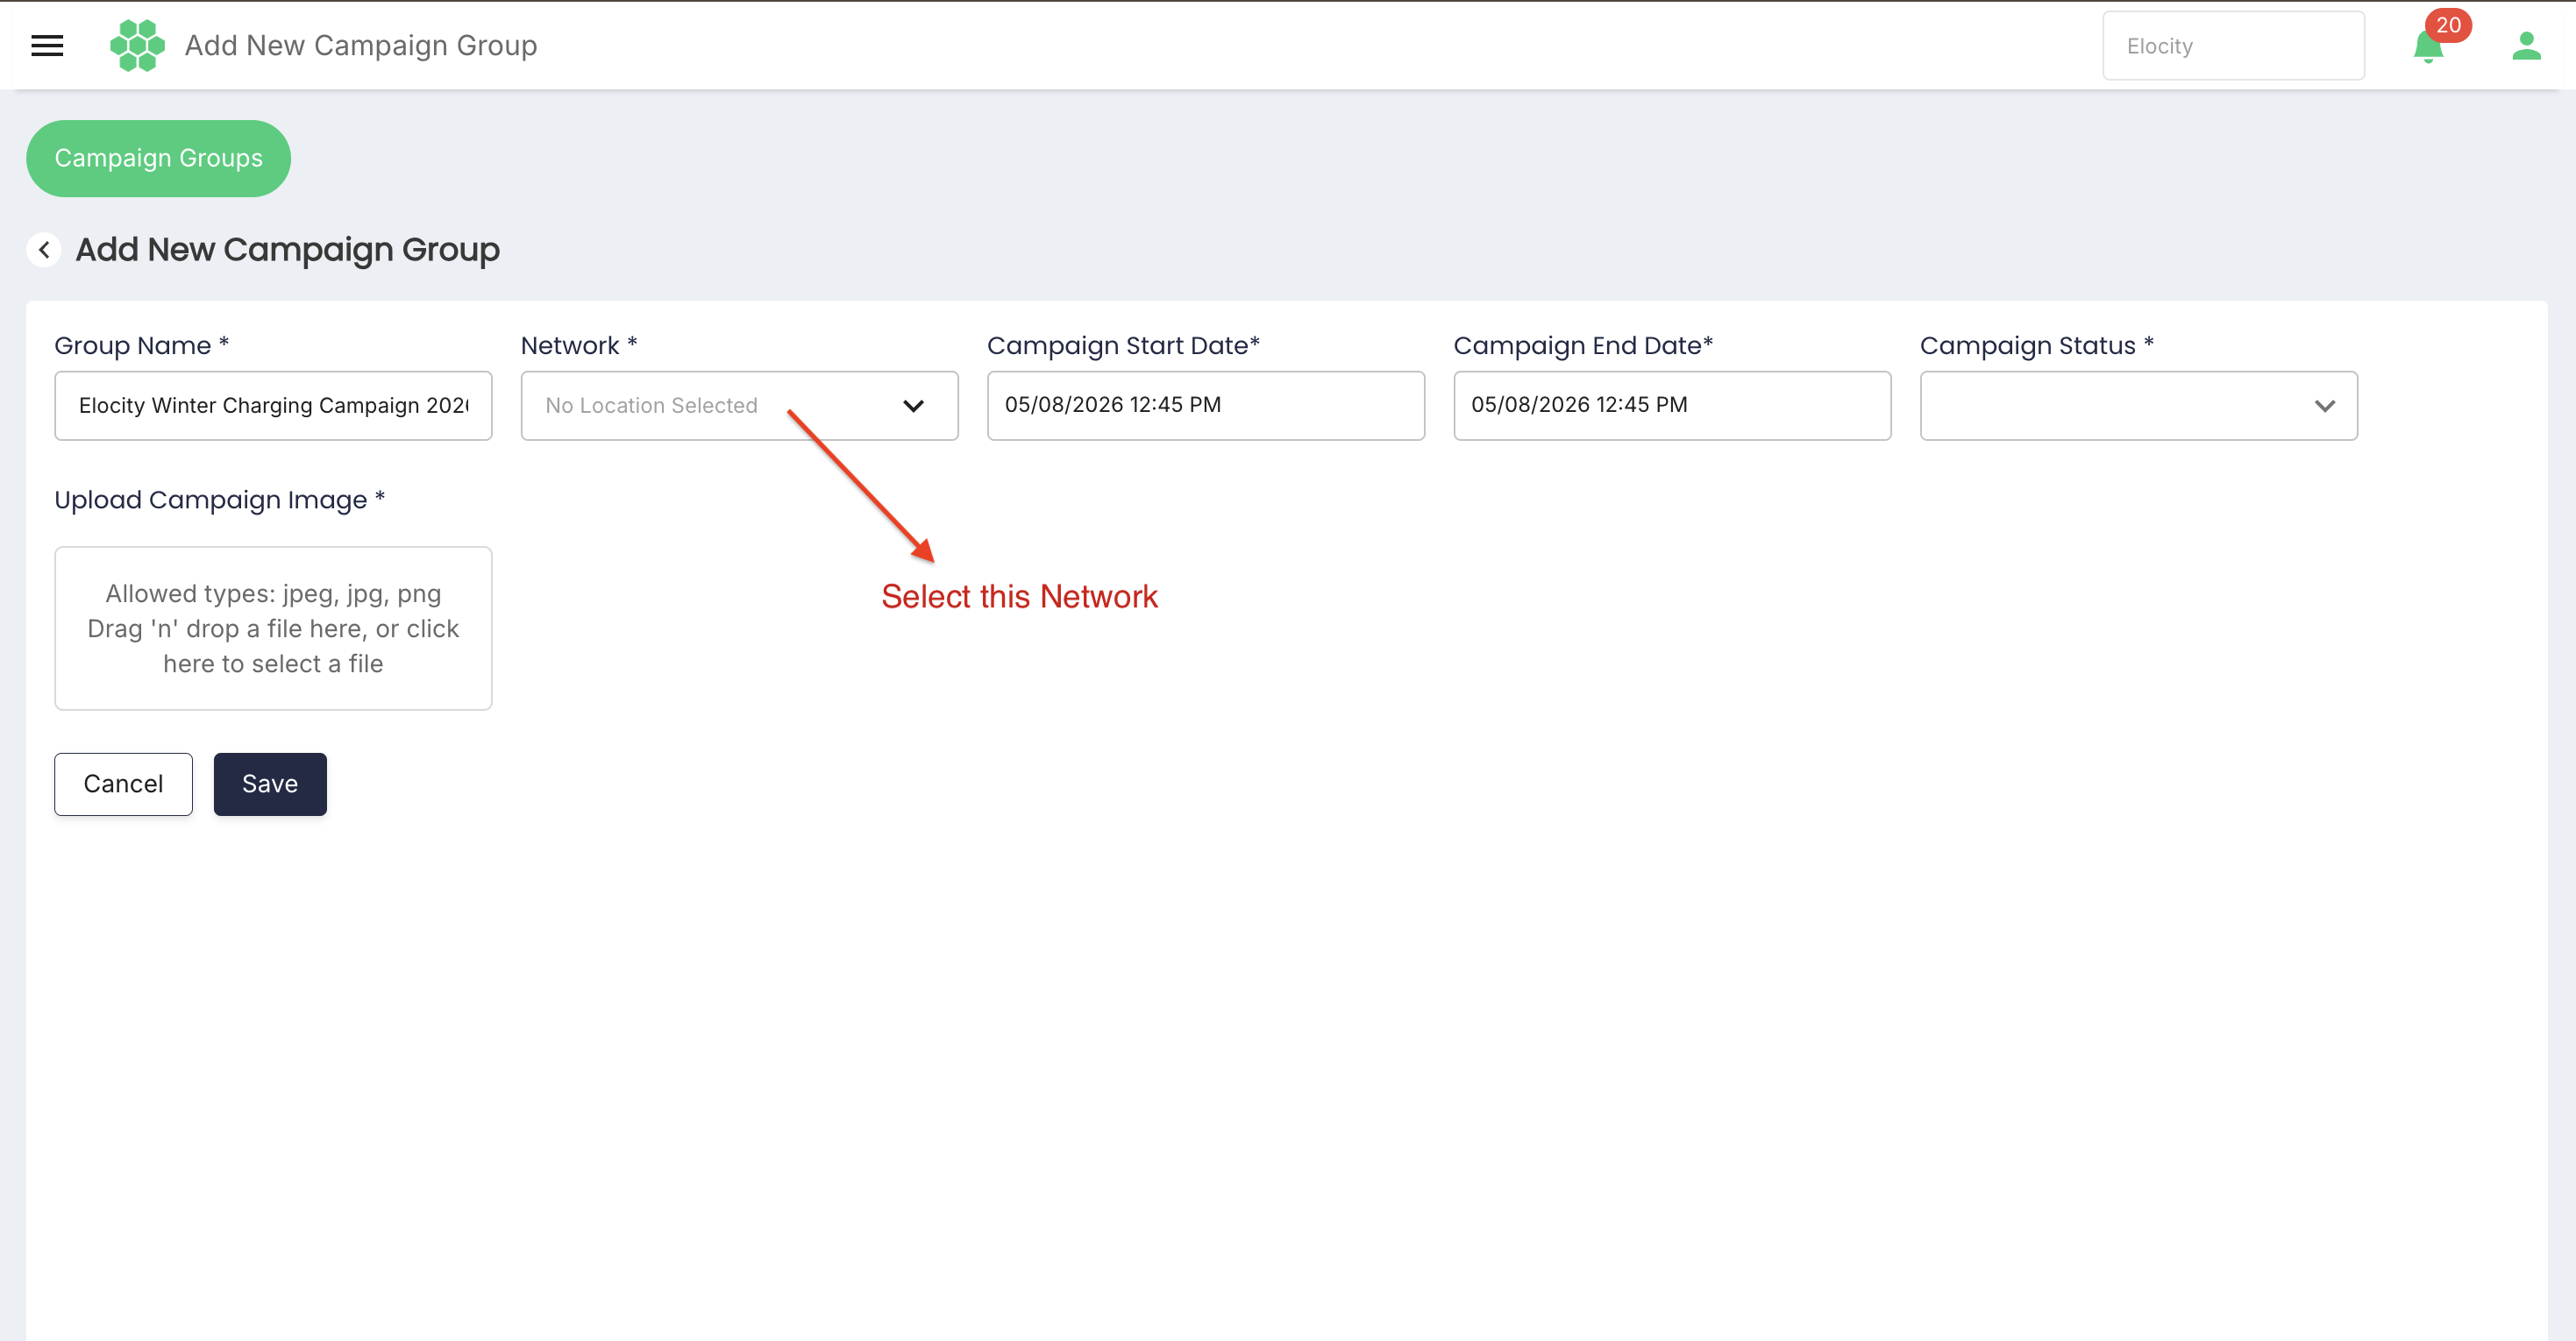2576x1341 pixels.
Task: Click the No Location Selected placeholder text
Action: pos(651,405)
